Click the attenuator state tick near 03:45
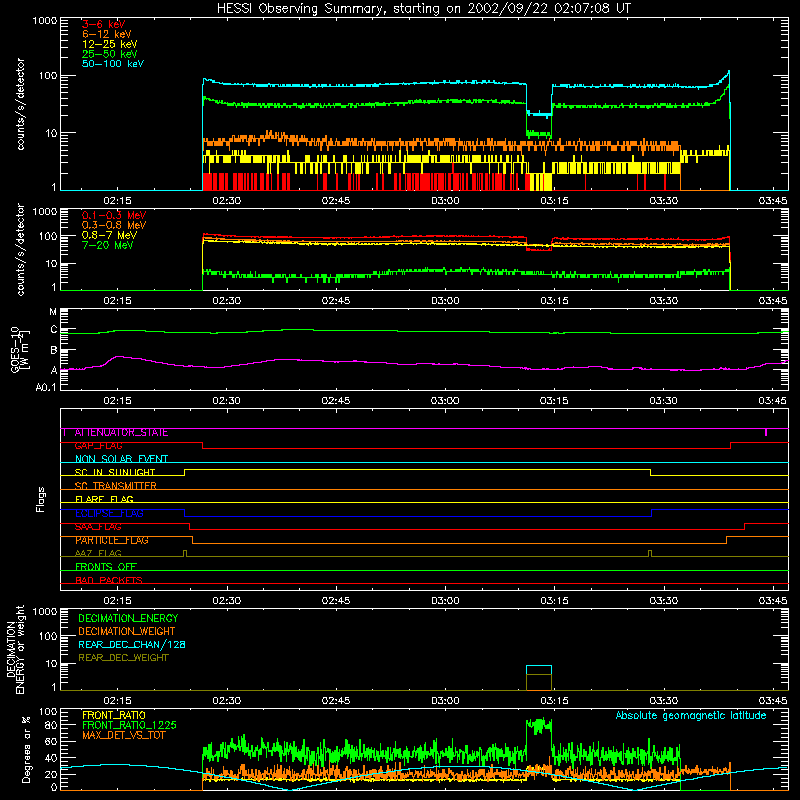Image resolution: width=800 pixels, height=800 pixels. [766, 433]
